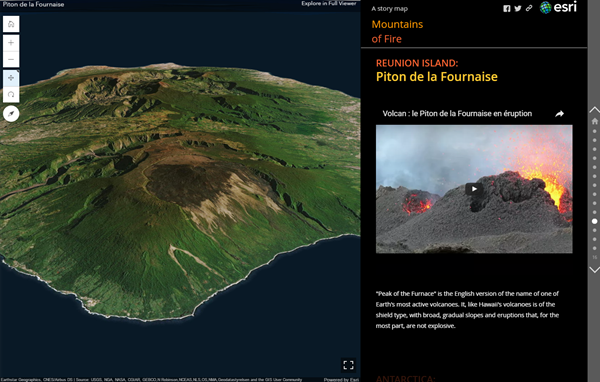600x382 pixels.
Task: Open video title Volcan le Piton link
Action: 457,114
